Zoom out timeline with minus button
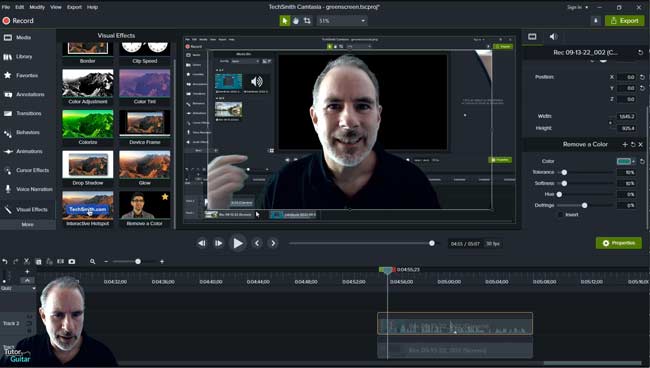The width and height of the screenshot is (650, 368). coord(106,261)
